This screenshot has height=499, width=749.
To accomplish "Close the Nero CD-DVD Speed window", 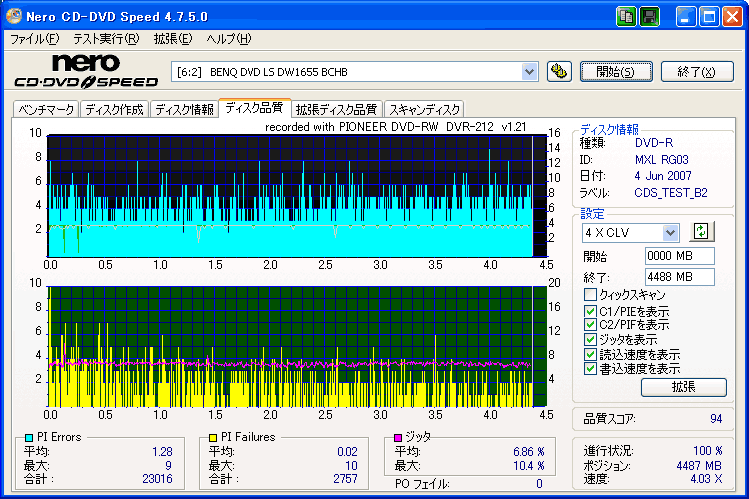I will coord(732,17).
